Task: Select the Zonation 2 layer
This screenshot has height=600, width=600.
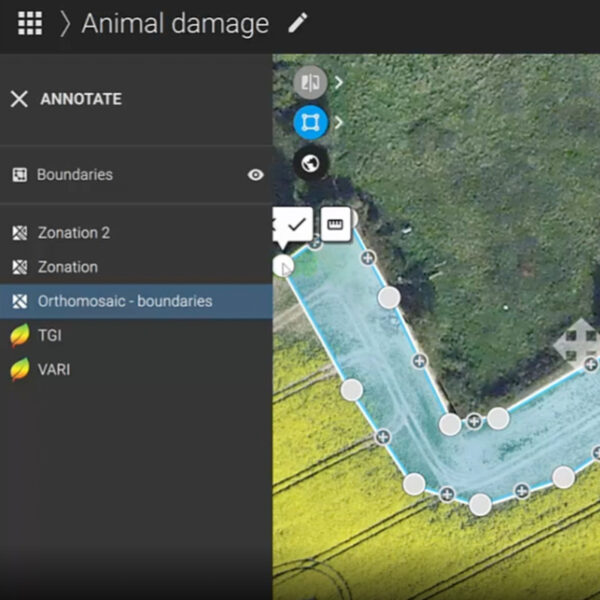Action: coord(73,233)
